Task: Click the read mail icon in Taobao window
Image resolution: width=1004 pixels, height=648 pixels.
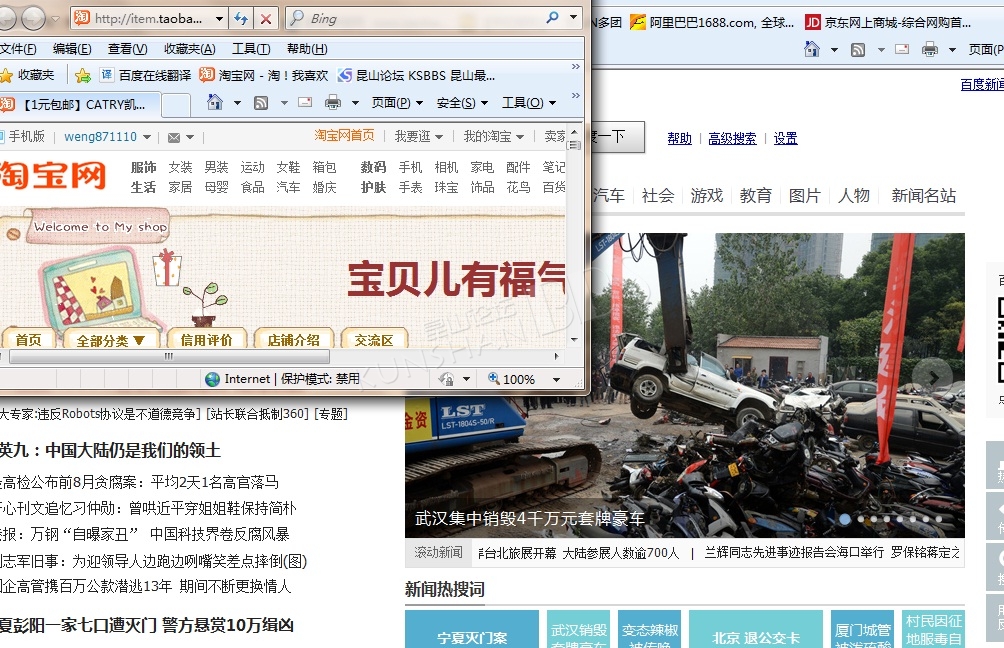Action: [x=305, y=102]
